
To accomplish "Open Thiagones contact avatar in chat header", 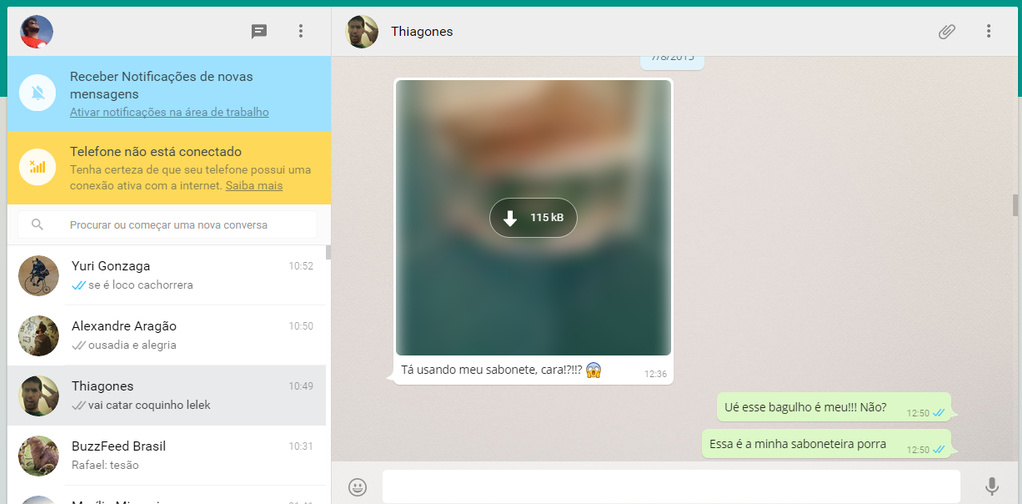I will click(362, 31).
